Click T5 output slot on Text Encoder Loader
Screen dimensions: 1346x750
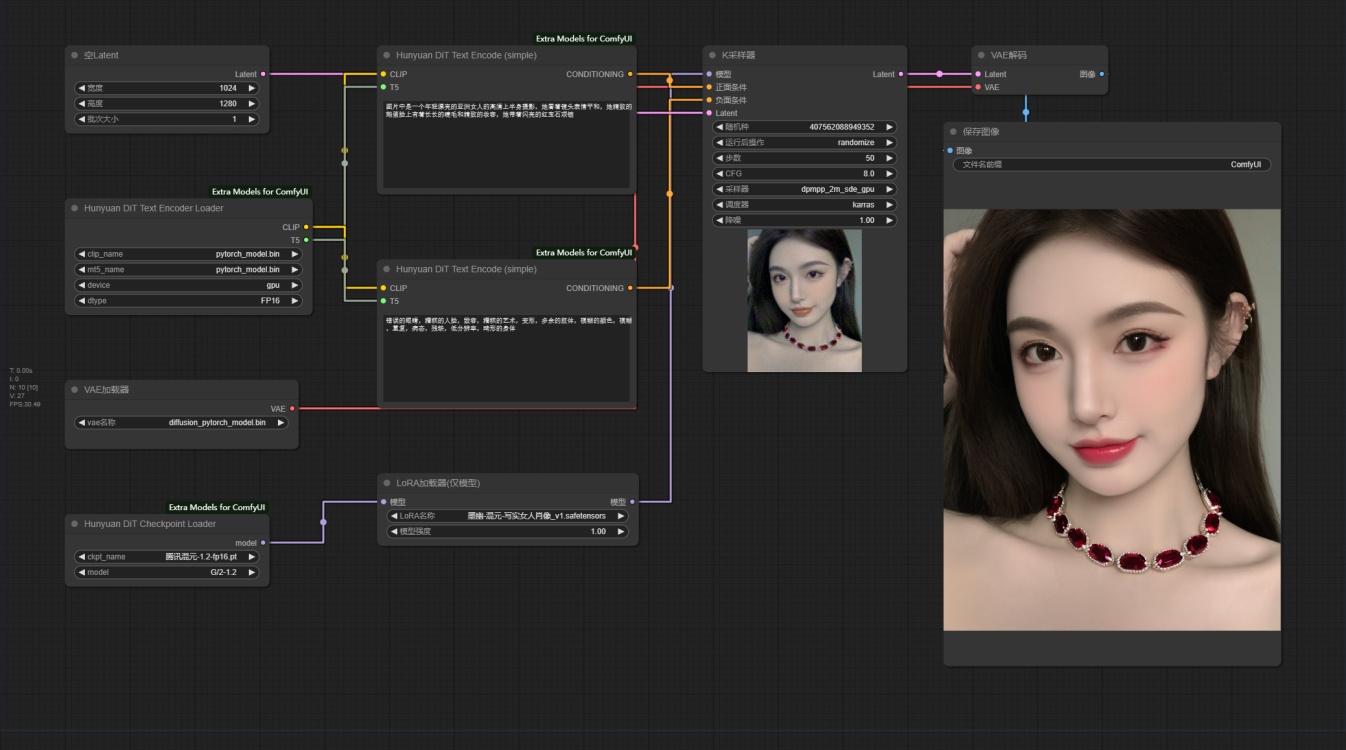[x=306, y=240]
